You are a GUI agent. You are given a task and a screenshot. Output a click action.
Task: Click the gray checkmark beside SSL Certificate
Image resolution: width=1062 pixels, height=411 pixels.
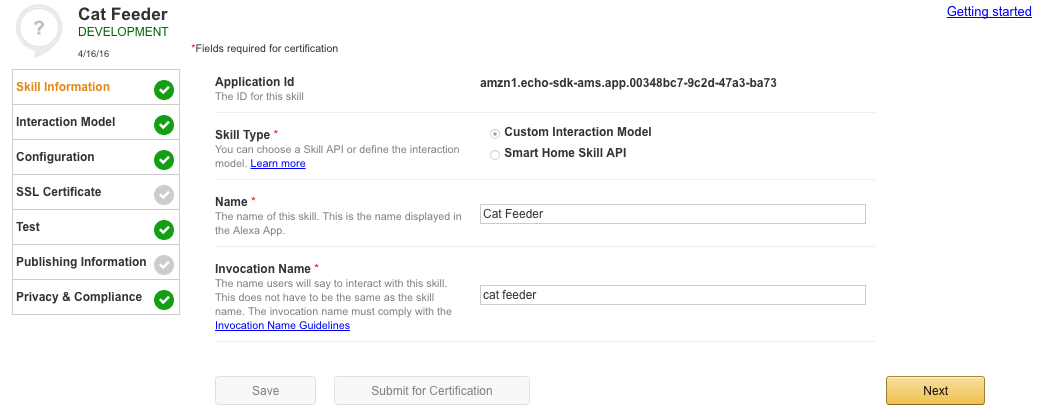[x=164, y=195]
